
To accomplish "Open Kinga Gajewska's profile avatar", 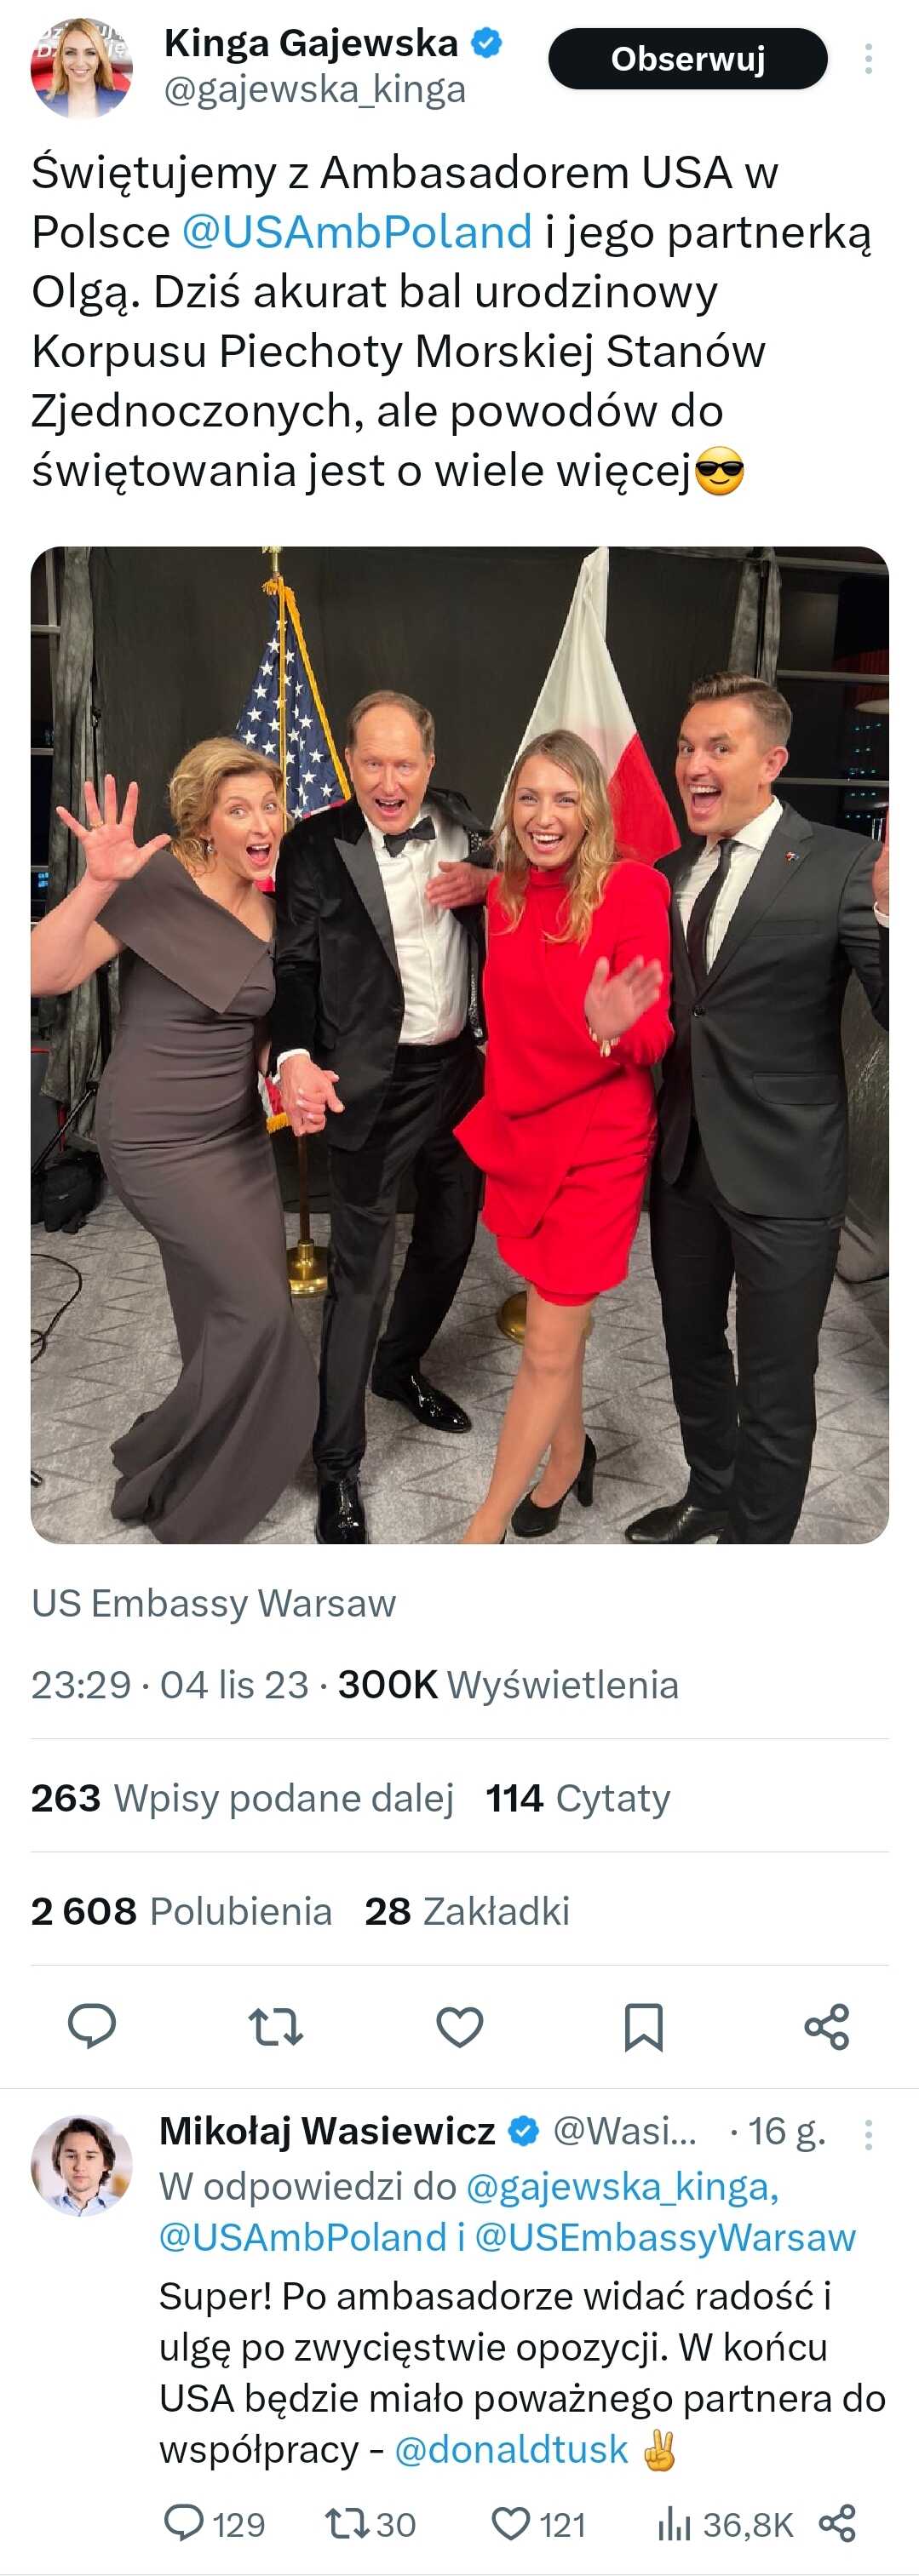I will click(81, 66).
